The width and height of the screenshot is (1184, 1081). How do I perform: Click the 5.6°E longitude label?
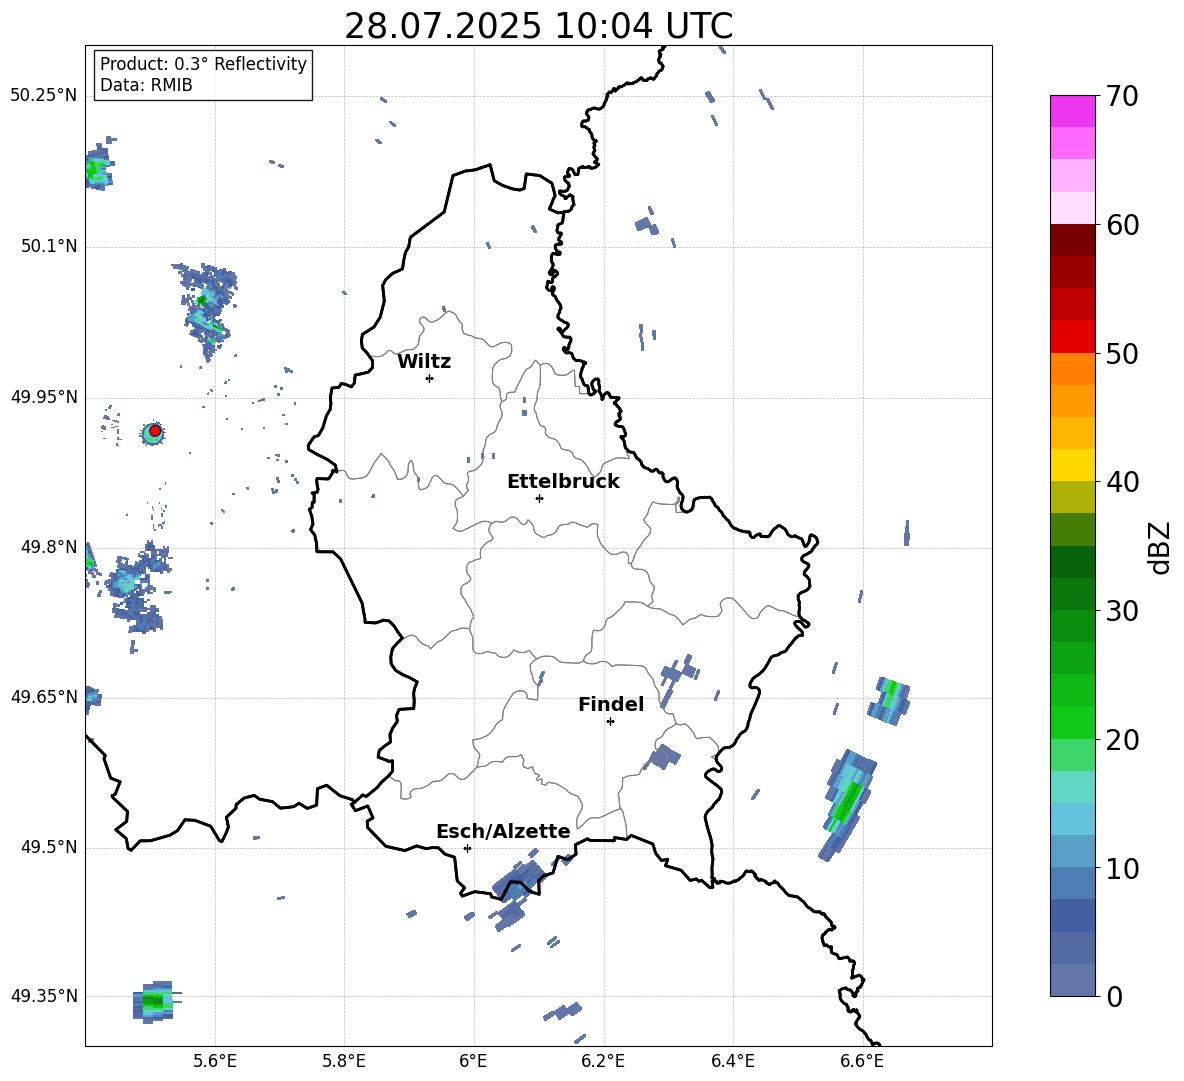pyautogui.click(x=215, y=1061)
